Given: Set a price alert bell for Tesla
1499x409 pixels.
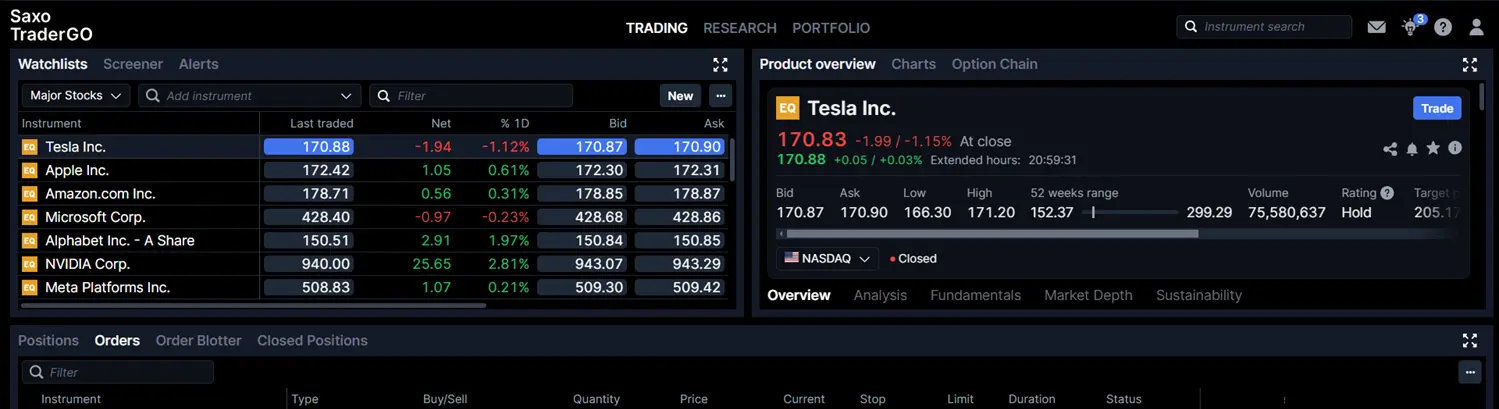Looking at the screenshot, I should [x=1412, y=149].
